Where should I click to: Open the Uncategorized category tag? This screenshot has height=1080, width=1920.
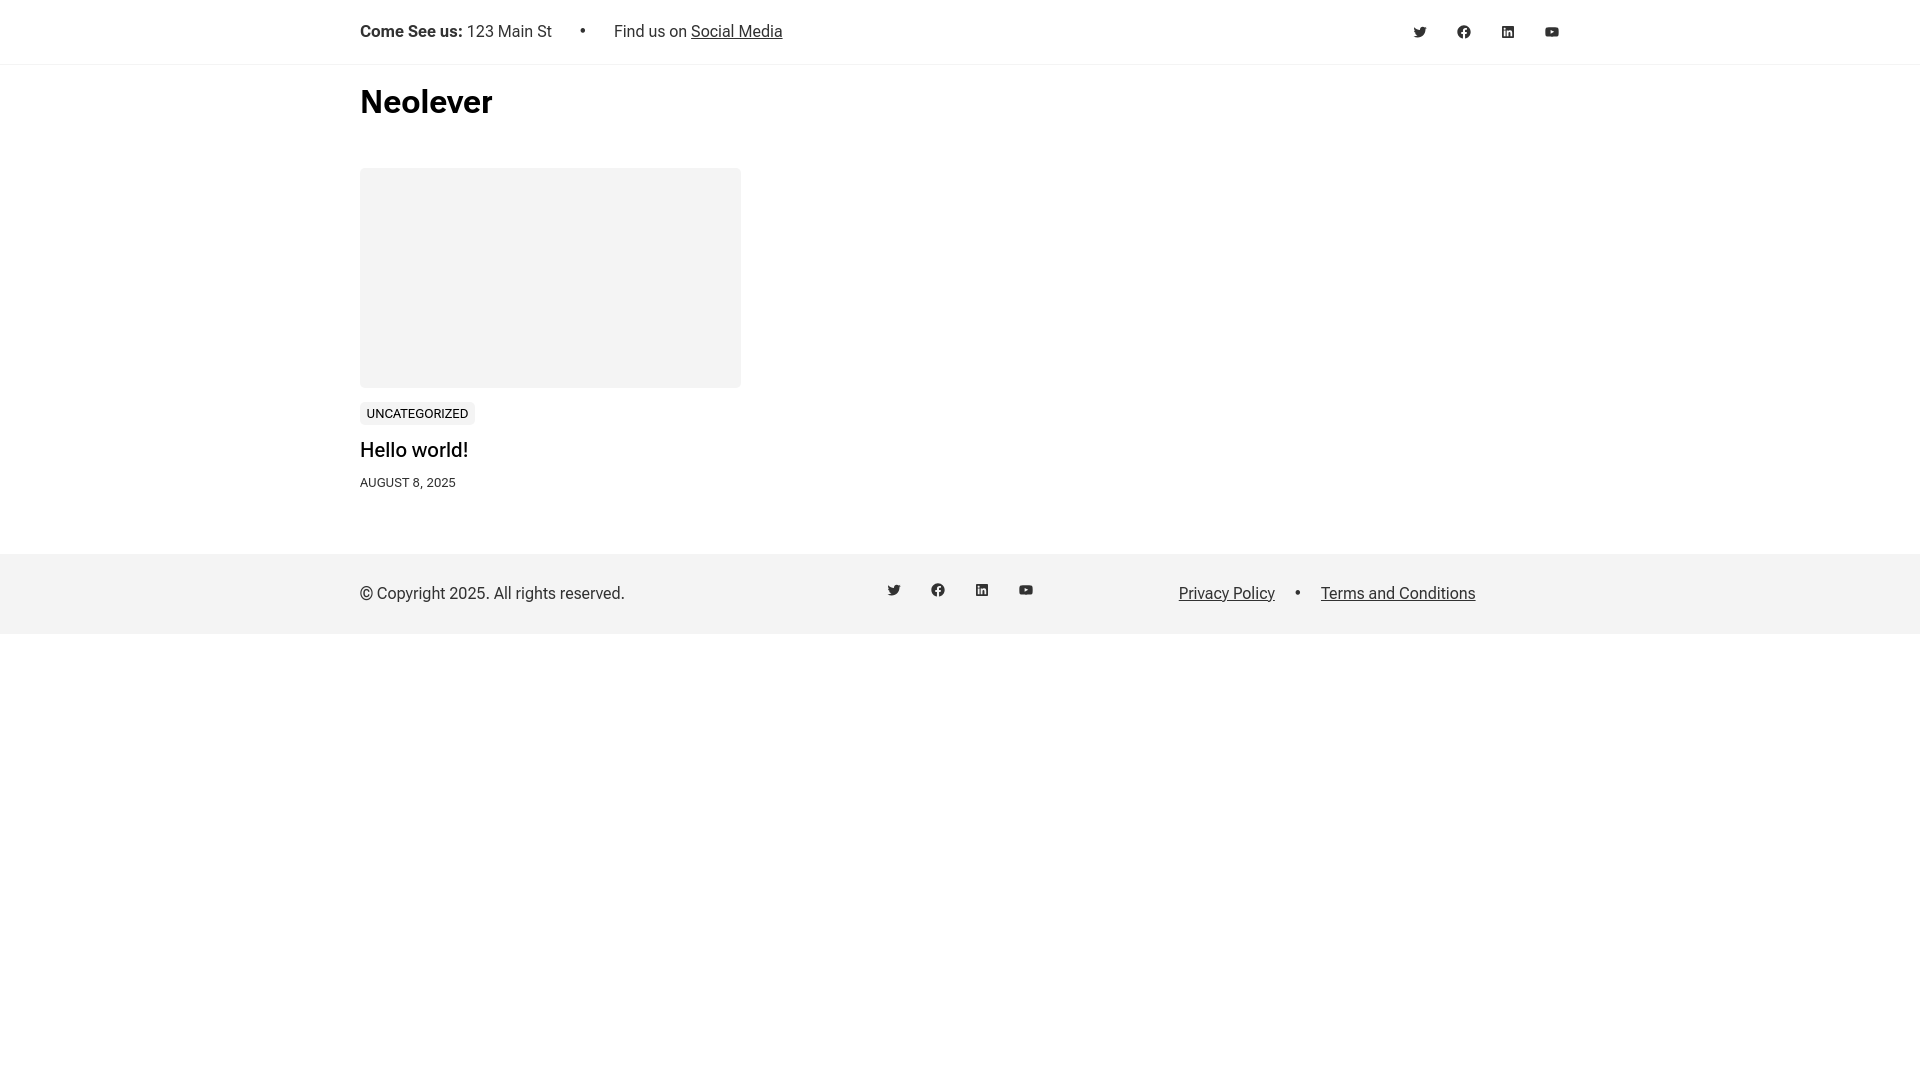(x=417, y=414)
